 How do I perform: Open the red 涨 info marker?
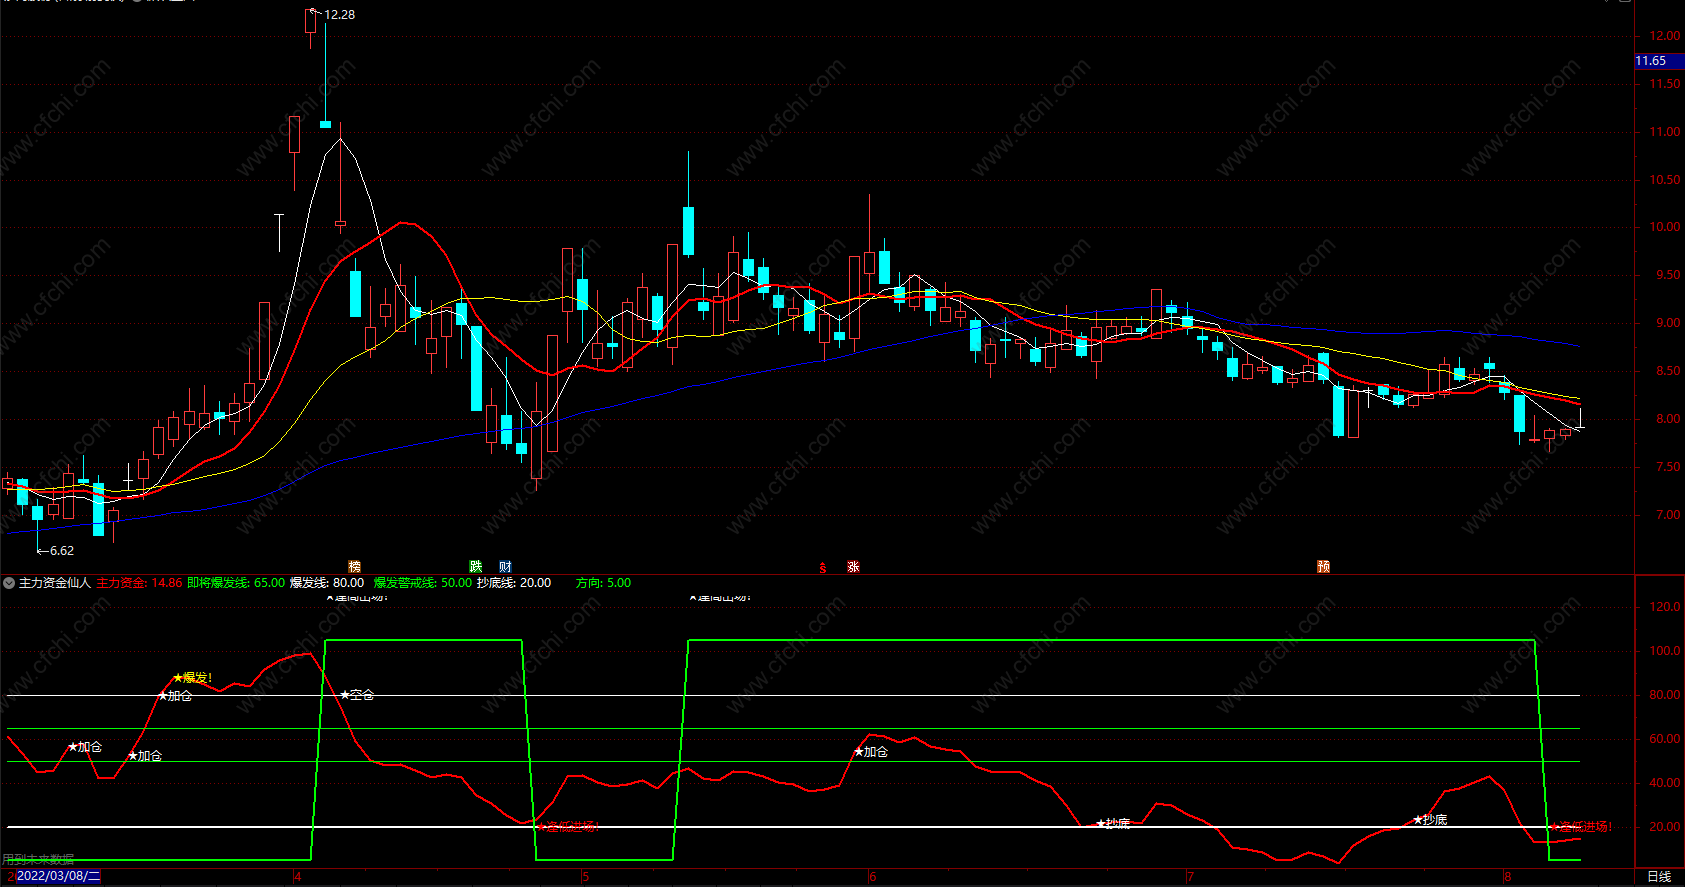click(x=853, y=567)
